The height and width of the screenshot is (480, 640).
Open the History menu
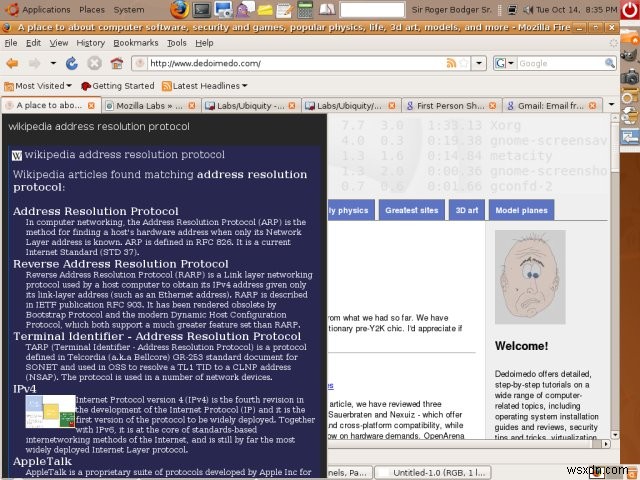[x=91, y=43]
